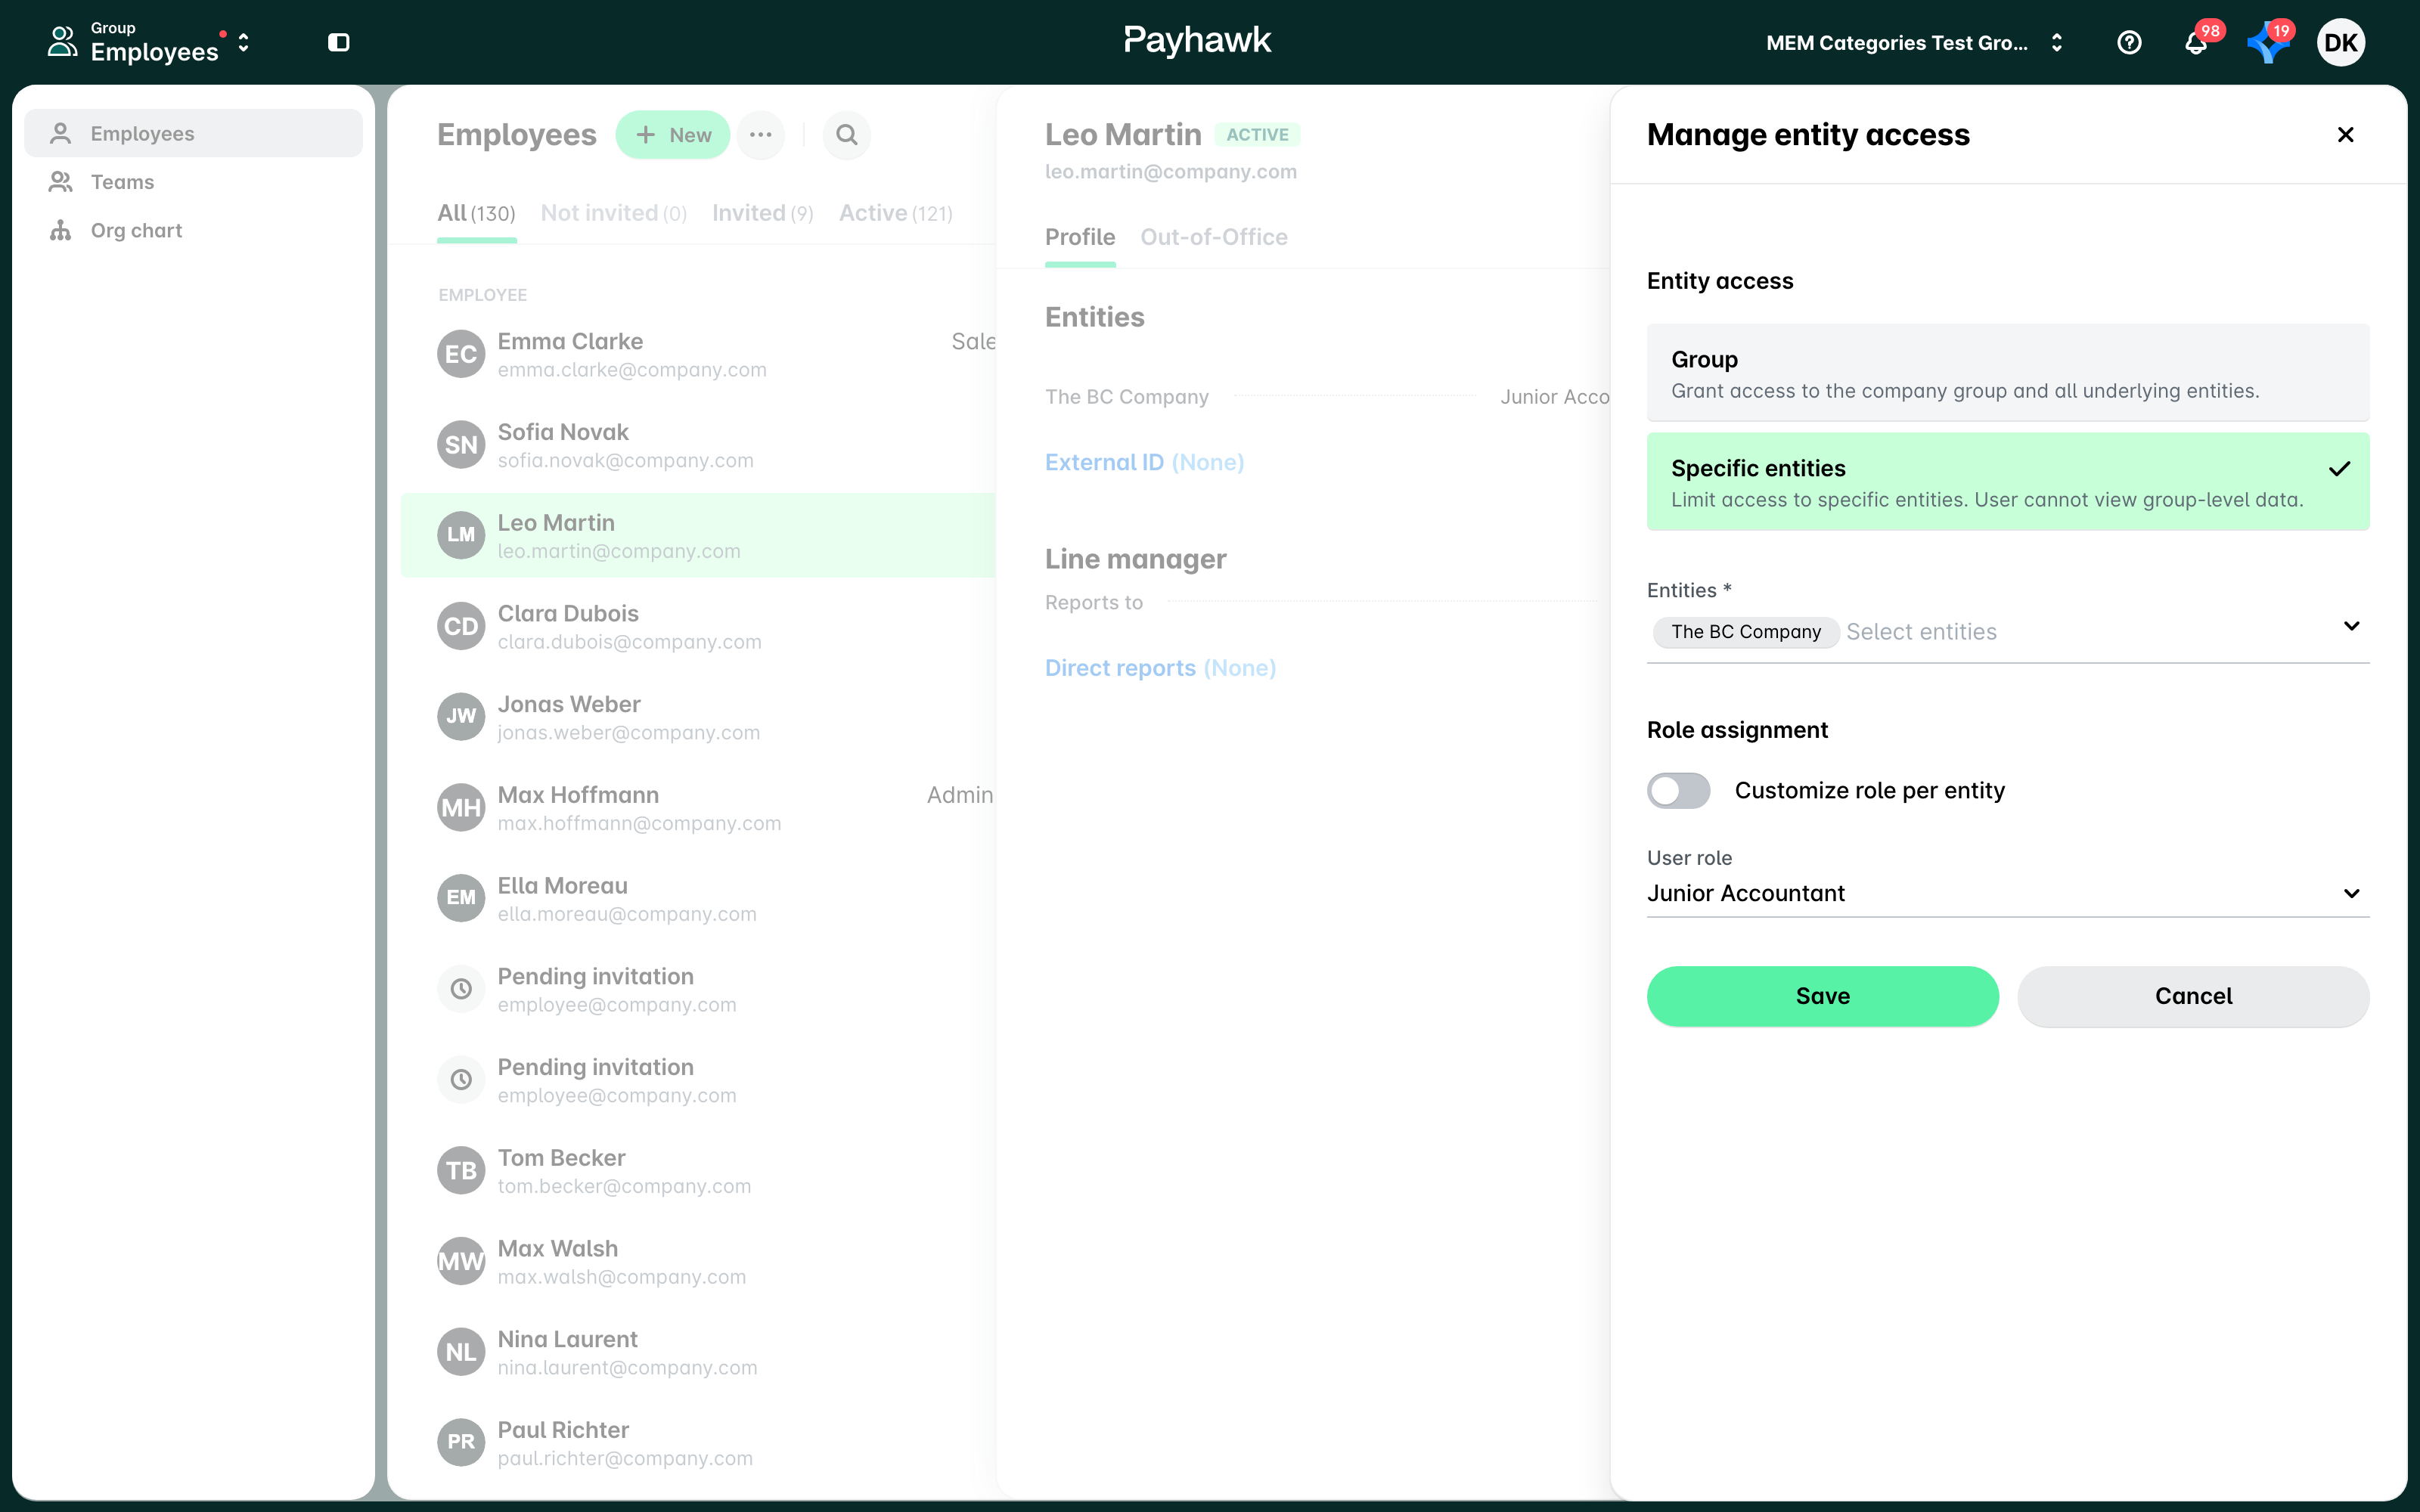Image resolution: width=2420 pixels, height=1512 pixels.
Task: Toggle Customize role per entity switch
Action: pyautogui.click(x=1678, y=790)
